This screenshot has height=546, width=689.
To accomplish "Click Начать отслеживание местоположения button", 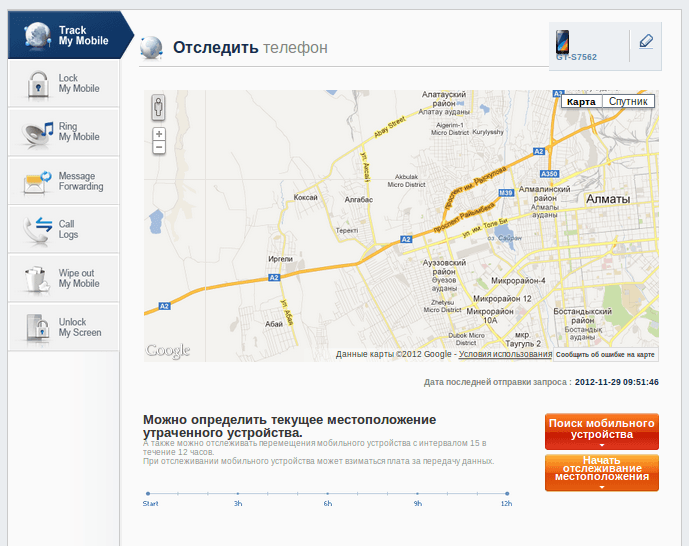I will pos(602,472).
